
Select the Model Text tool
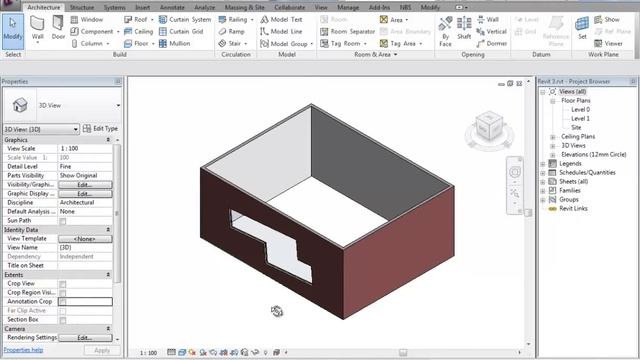coord(281,19)
